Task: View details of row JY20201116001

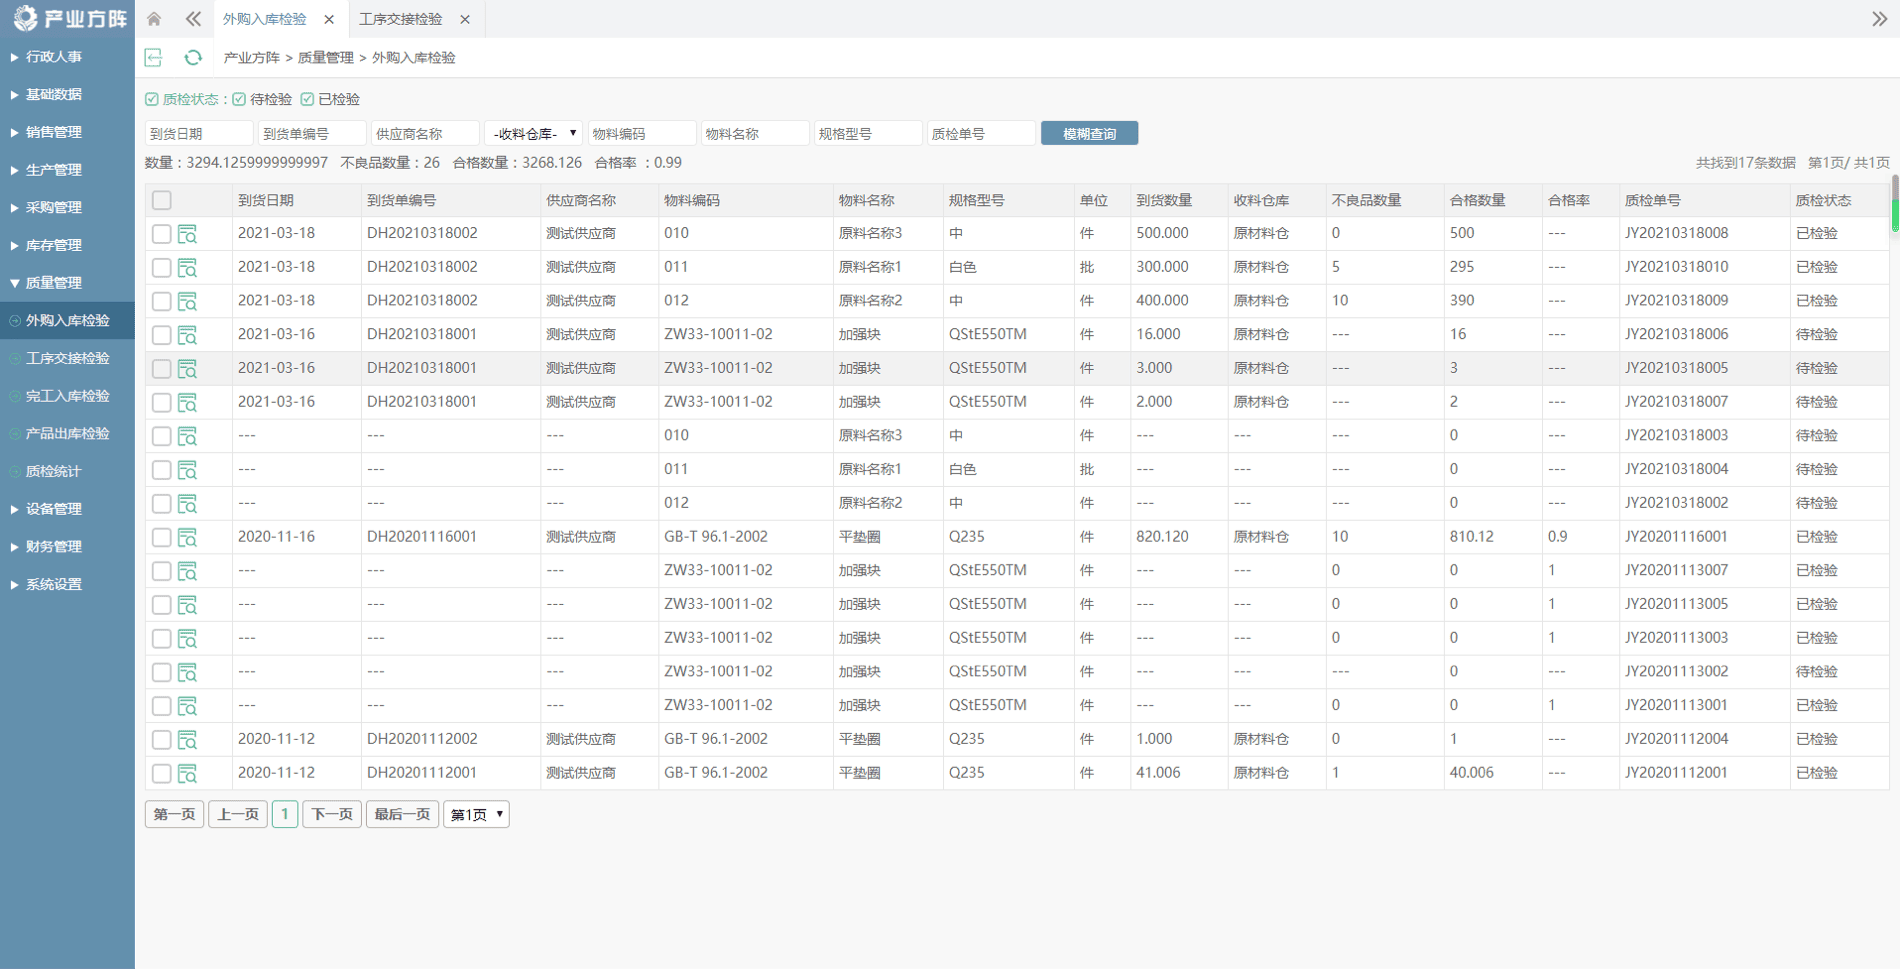Action: point(187,538)
